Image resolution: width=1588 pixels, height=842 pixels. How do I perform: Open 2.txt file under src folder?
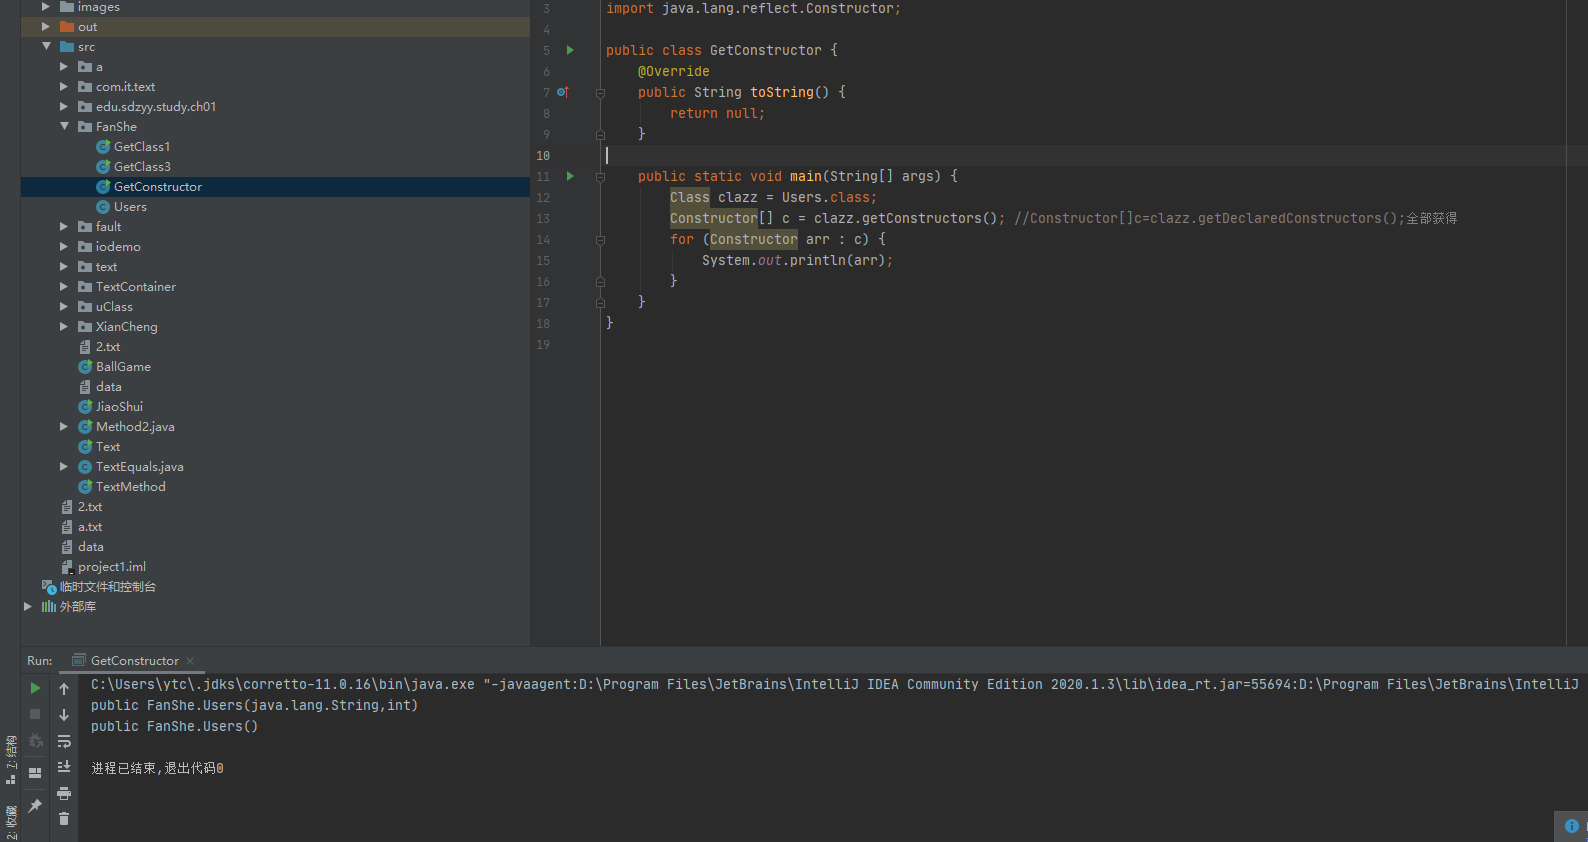point(107,347)
